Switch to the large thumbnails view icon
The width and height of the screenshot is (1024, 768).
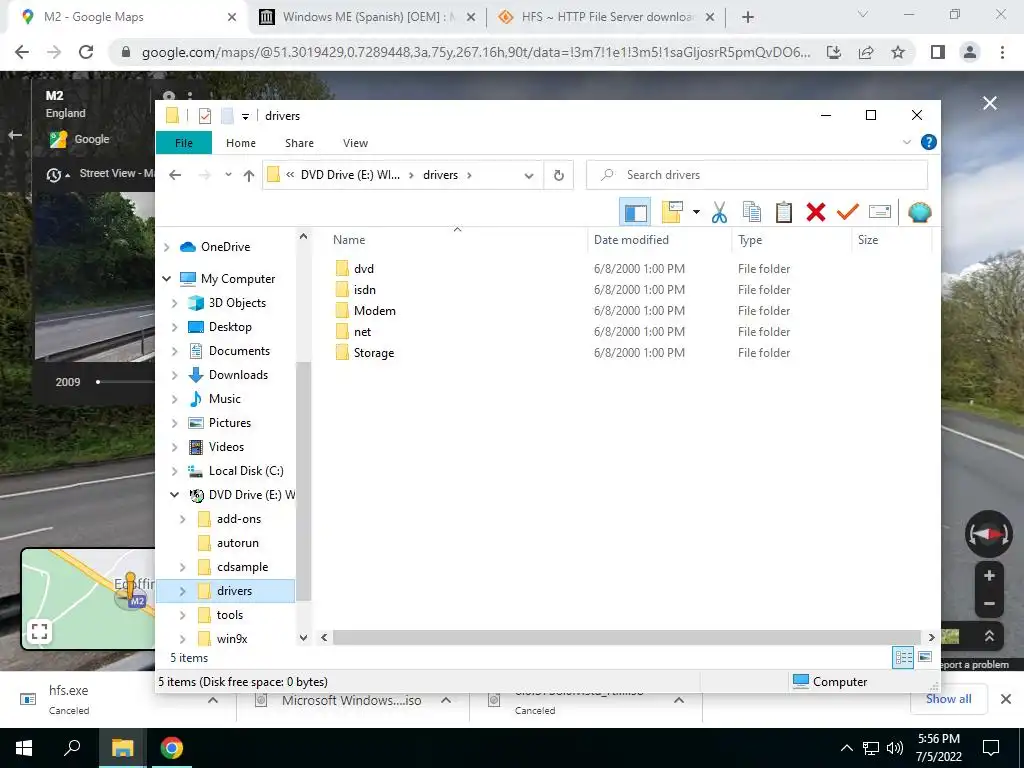(x=925, y=657)
